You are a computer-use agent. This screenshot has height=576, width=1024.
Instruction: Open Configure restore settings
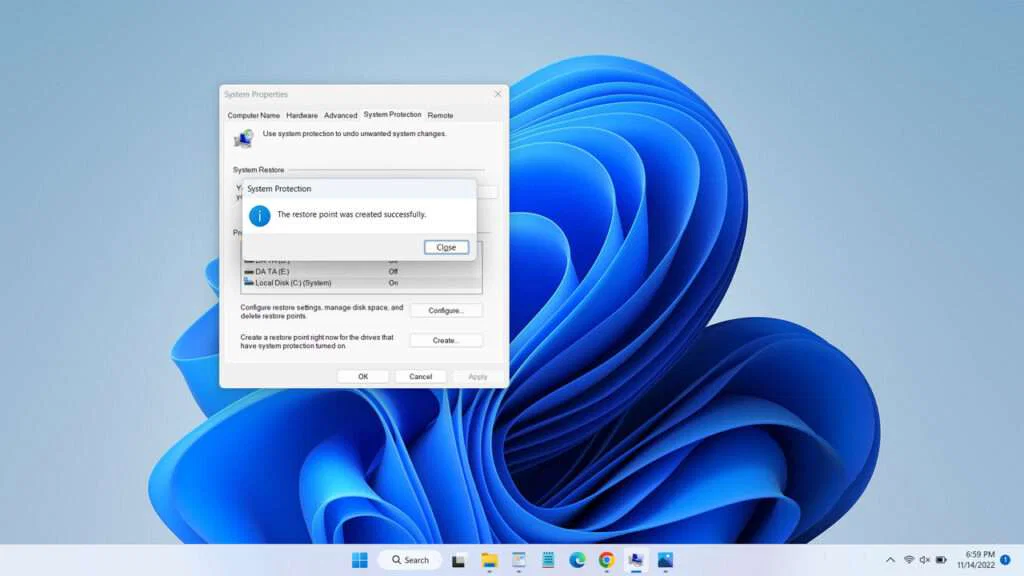(445, 310)
